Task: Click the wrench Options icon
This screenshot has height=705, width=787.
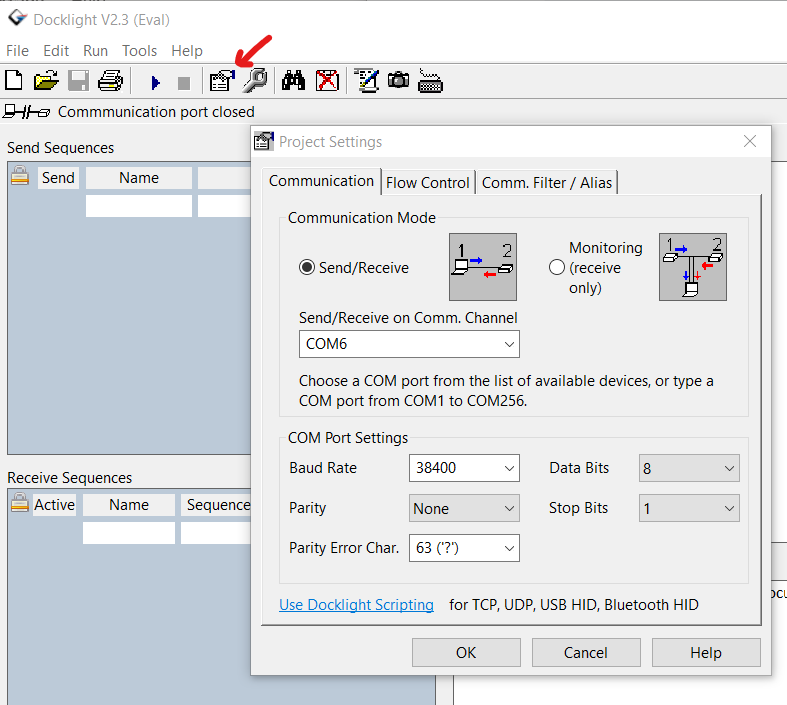Action: coord(255,81)
